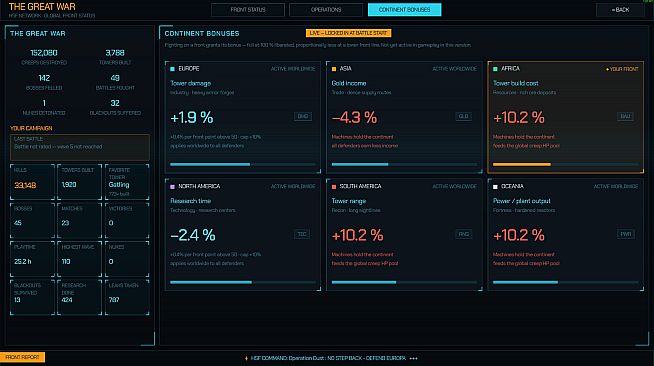This screenshot has height=366, width=654.
Task: Select the Favorite Tower Gatling tile
Action: click(x=127, y=182)
